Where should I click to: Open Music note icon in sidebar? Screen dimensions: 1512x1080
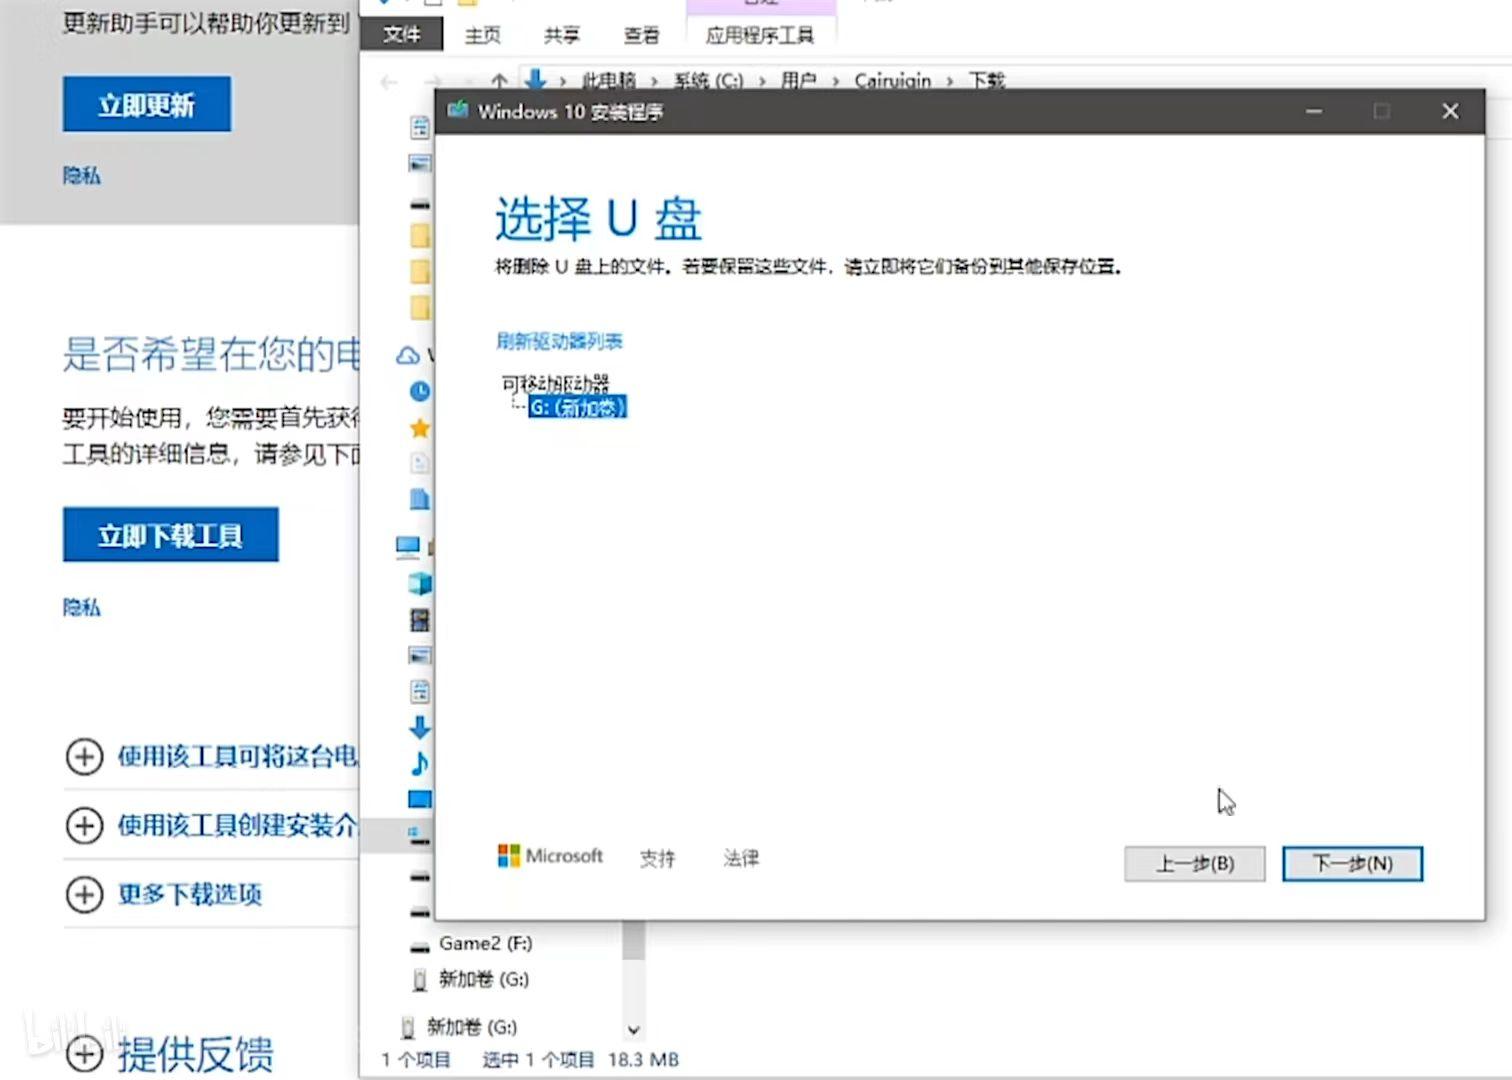click(420, 763)
